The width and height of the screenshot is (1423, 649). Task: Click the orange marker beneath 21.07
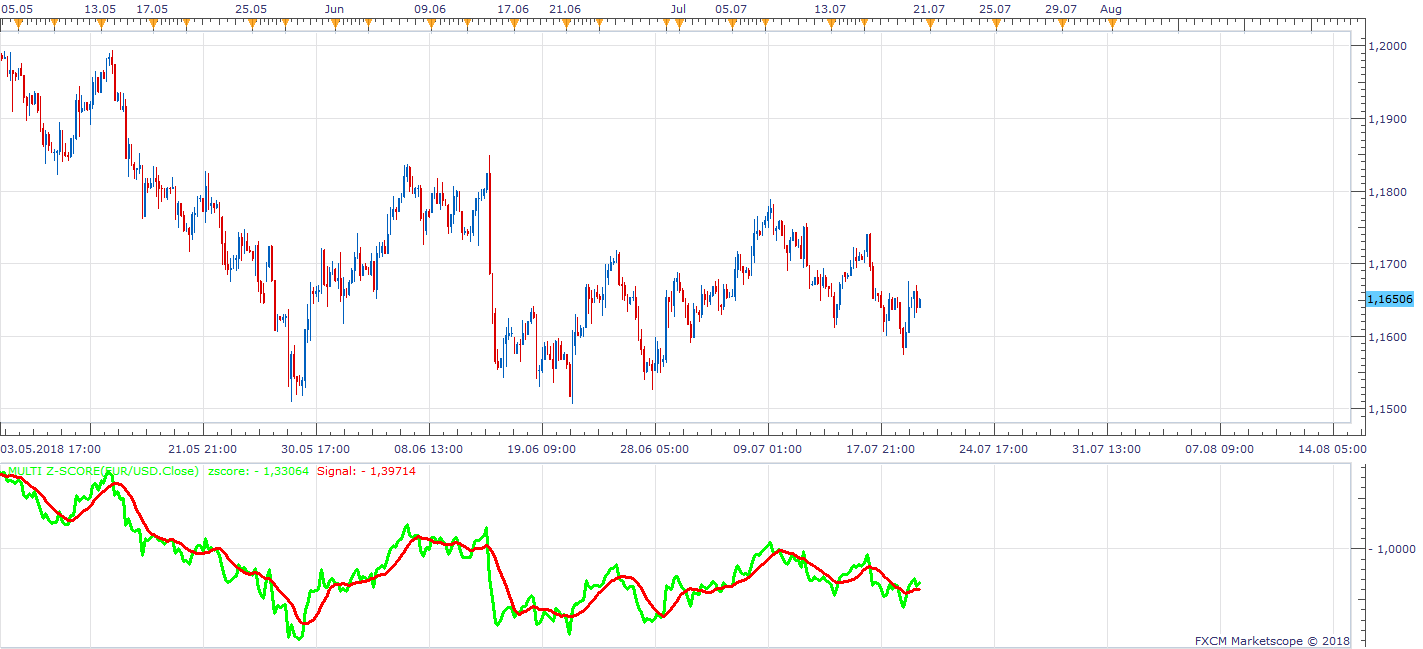[x=930, y=21]
